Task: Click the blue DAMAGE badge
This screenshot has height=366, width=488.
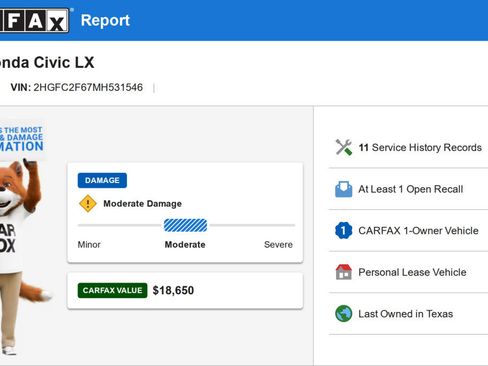Action: click(x=102, y=180)
